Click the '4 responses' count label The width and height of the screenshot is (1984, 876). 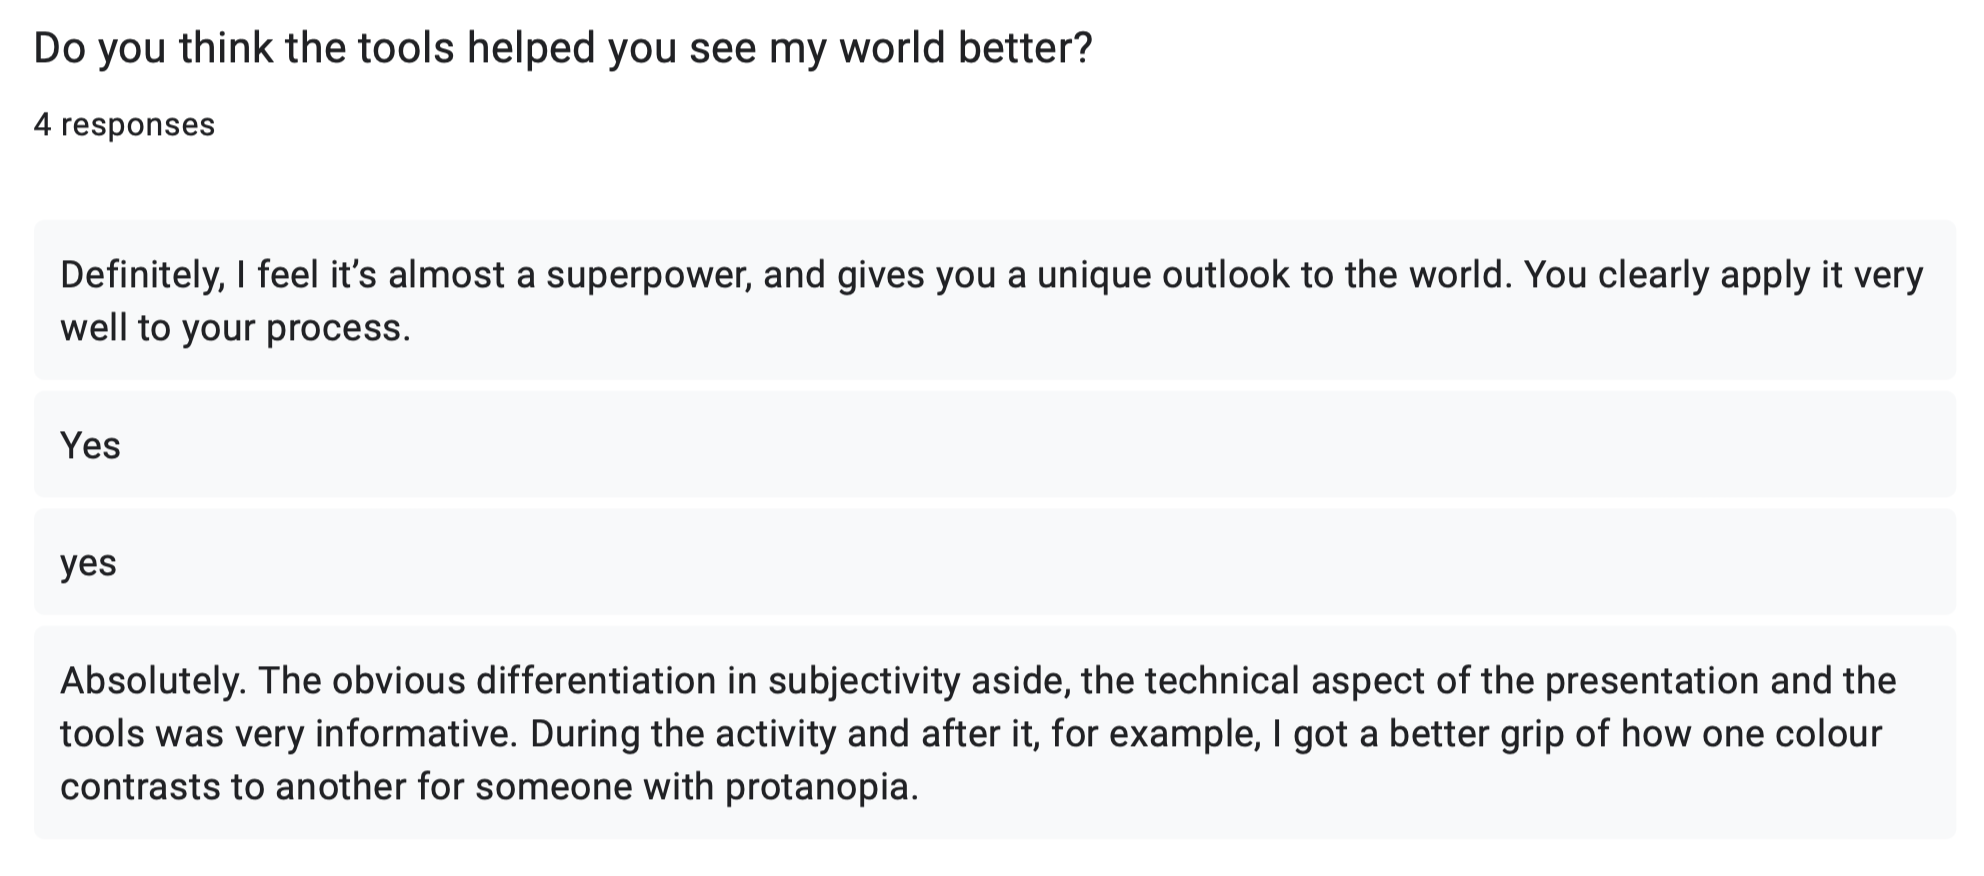click(x=124, y=125)
